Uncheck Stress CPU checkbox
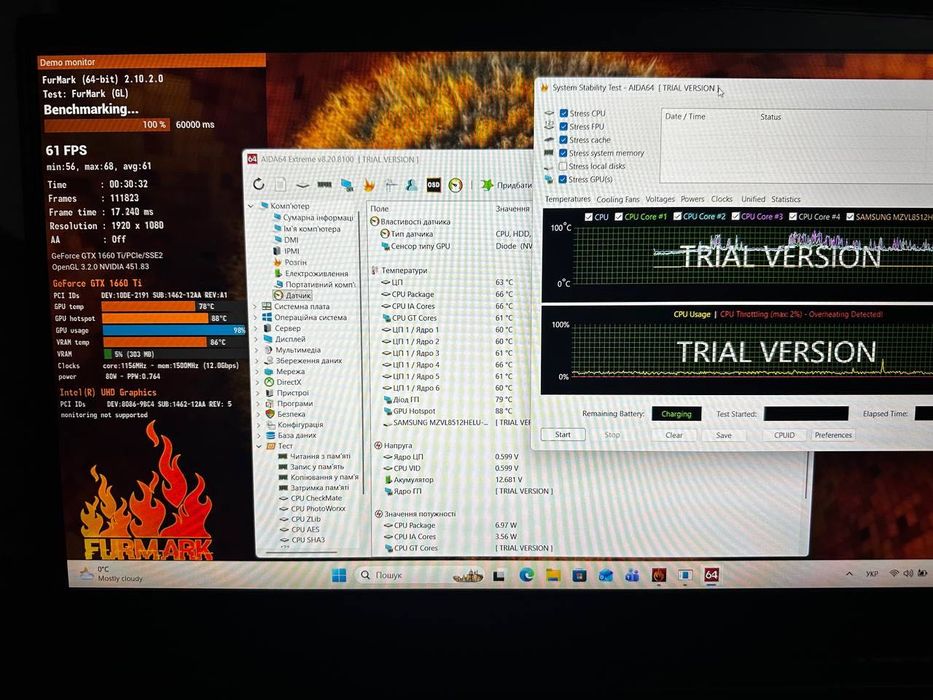The image size is (933, 700). coord(563,113)
